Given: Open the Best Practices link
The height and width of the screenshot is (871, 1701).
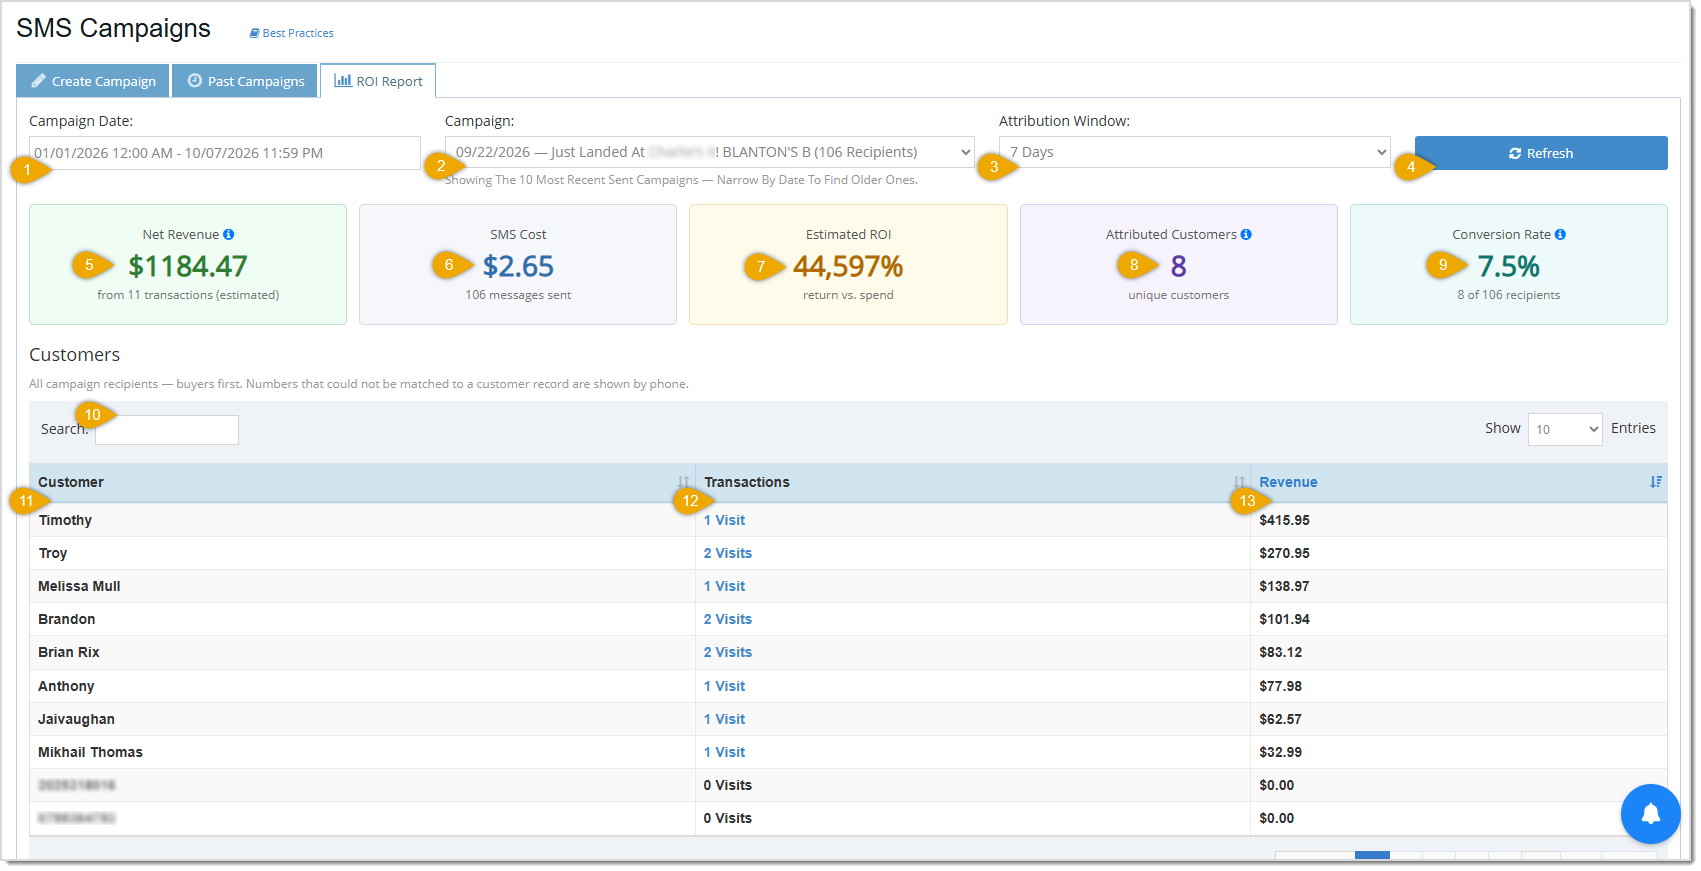Looking at the screenshot, I should click(292, 33).
